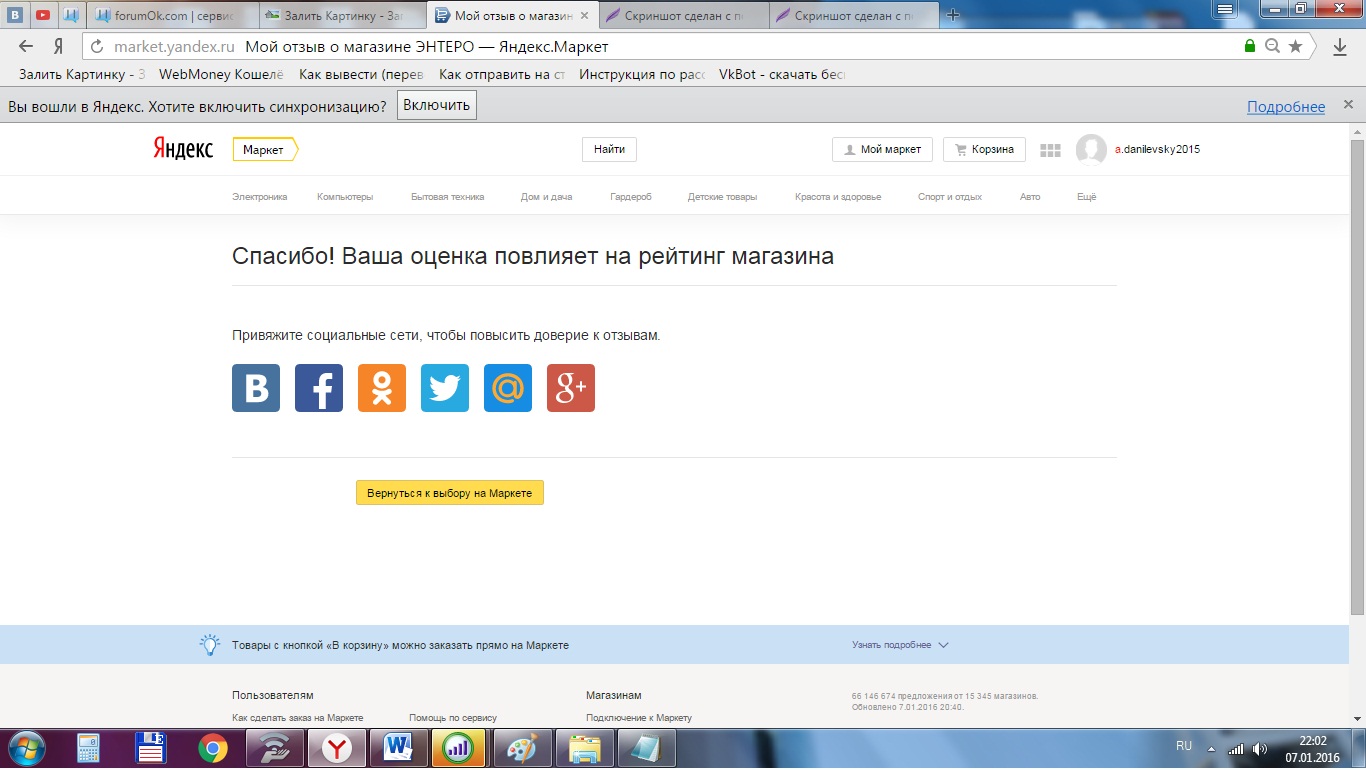Screen dimensions: 1366x770
Task: Click the lightbulb tip icon
Action: 209,645
